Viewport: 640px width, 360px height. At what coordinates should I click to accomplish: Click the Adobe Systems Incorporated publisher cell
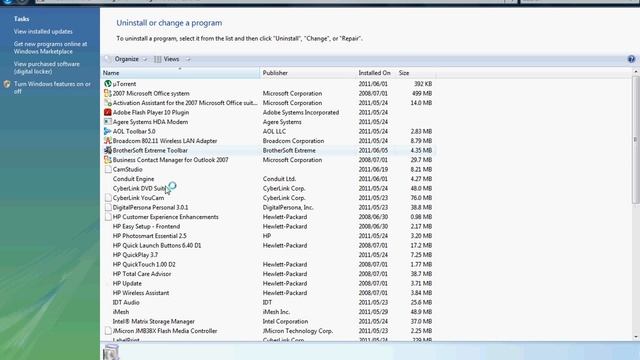[x=301, y=112]
